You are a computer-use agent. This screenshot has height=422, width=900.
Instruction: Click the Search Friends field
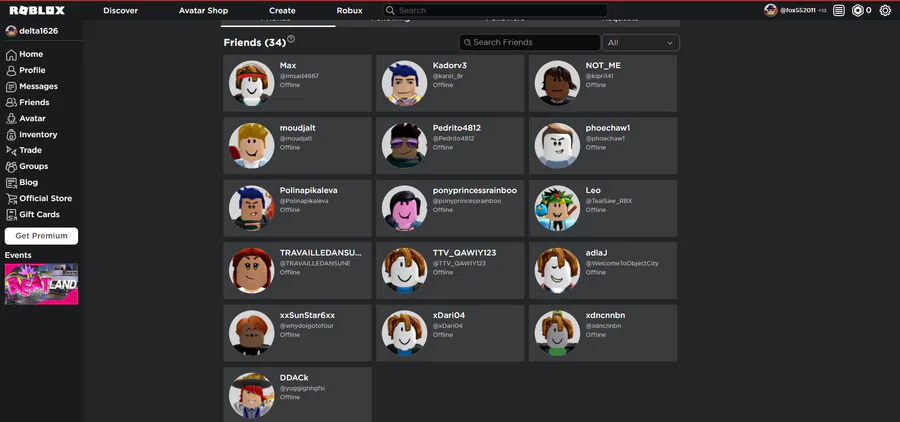(x=529, y=42)
